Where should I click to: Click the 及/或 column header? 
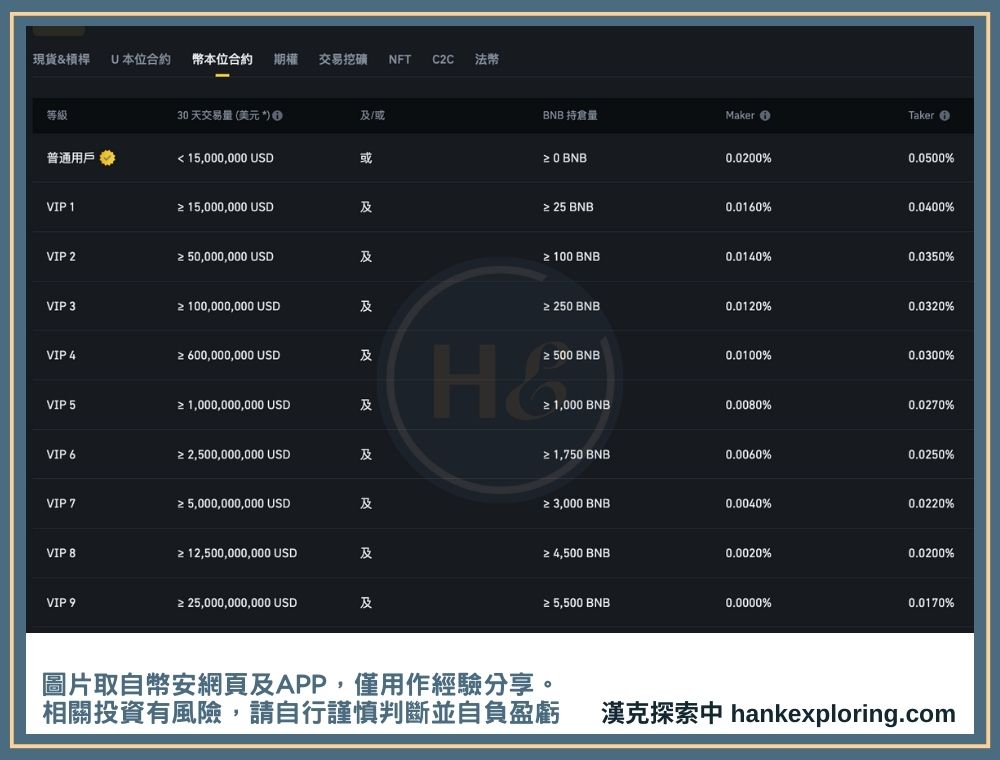(372, 115)
